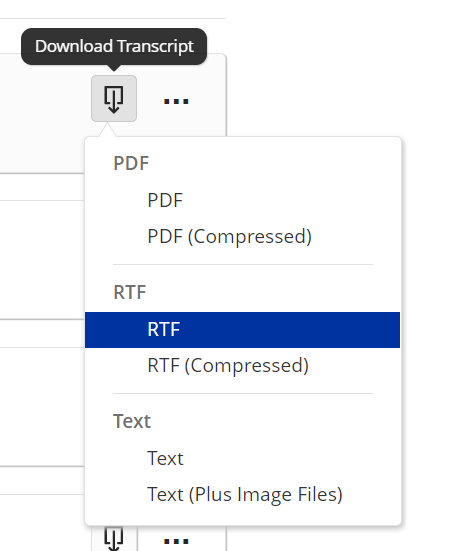Viewport: 462px width, 551px height.
Task: Click the divider between RTF and Text sections
Action: (x=243, y=394)
